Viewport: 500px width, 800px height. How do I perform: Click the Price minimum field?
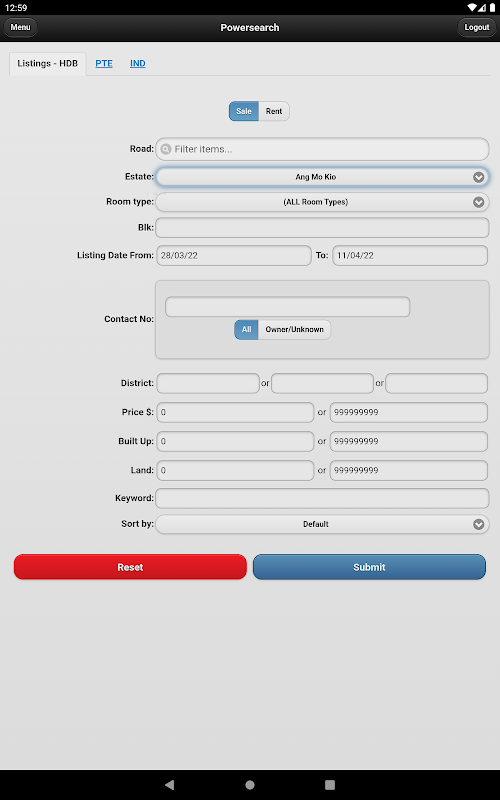point(235,412)
